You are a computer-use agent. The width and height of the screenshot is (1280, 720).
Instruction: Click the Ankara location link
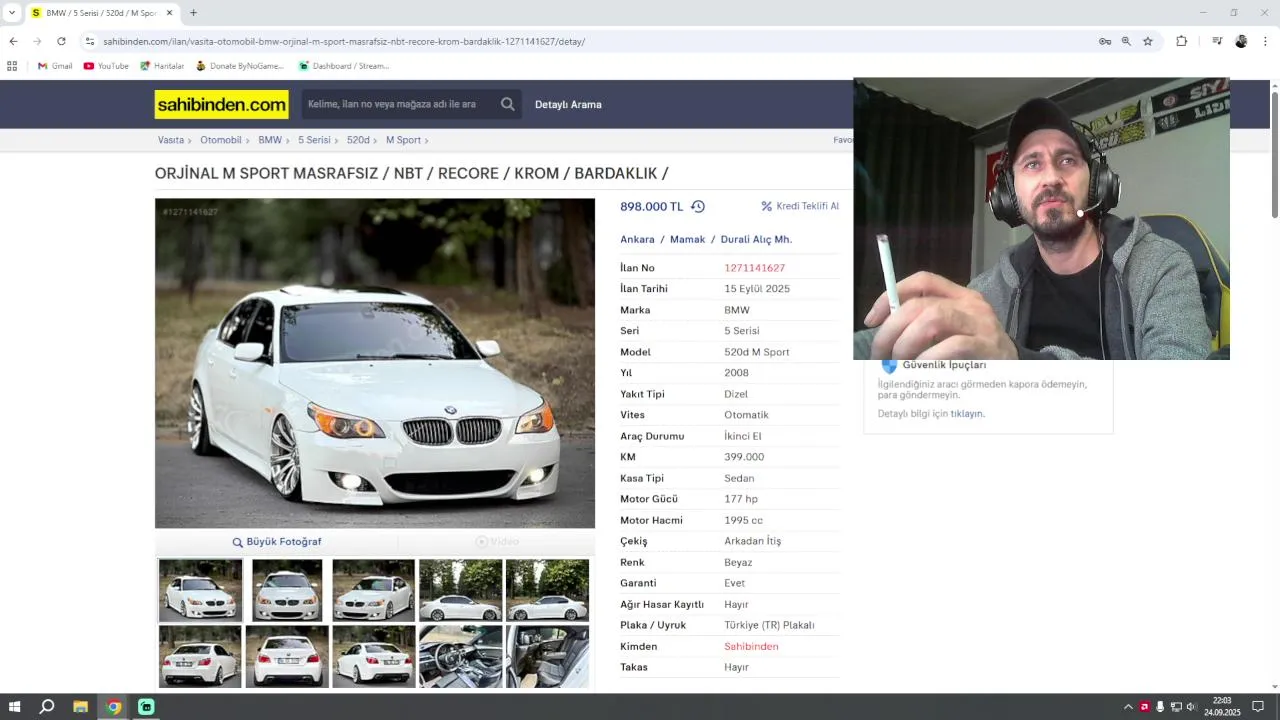637,239
